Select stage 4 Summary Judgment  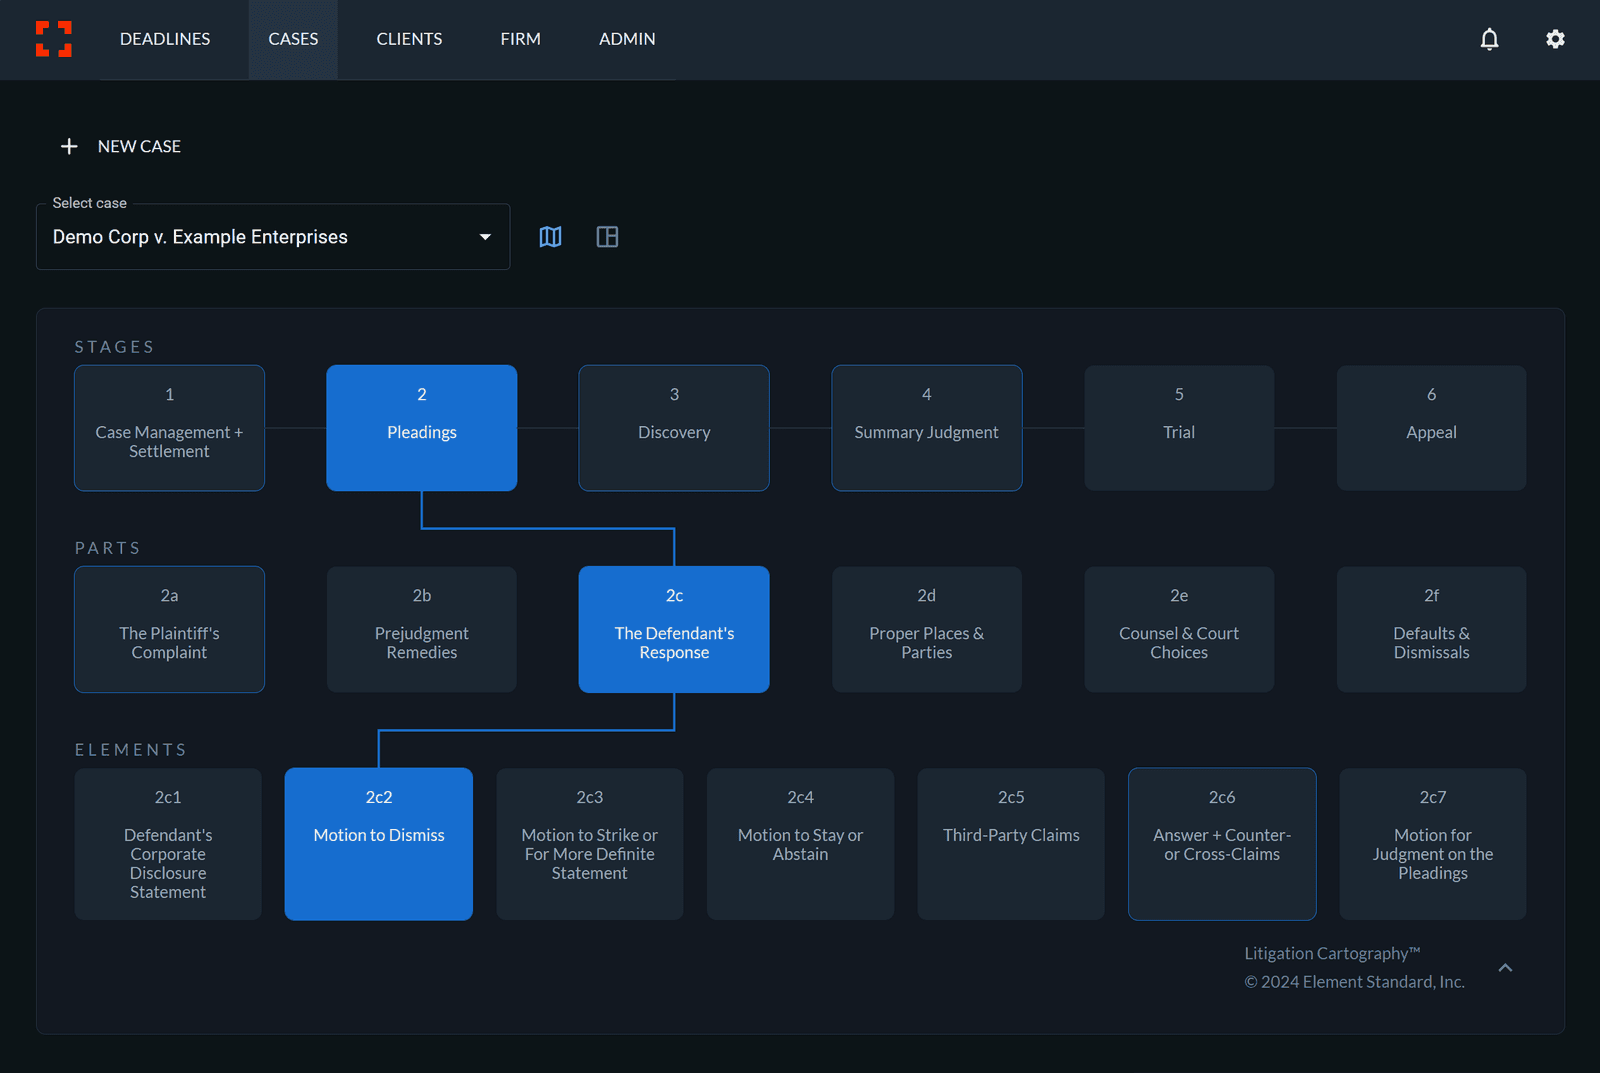927,428
